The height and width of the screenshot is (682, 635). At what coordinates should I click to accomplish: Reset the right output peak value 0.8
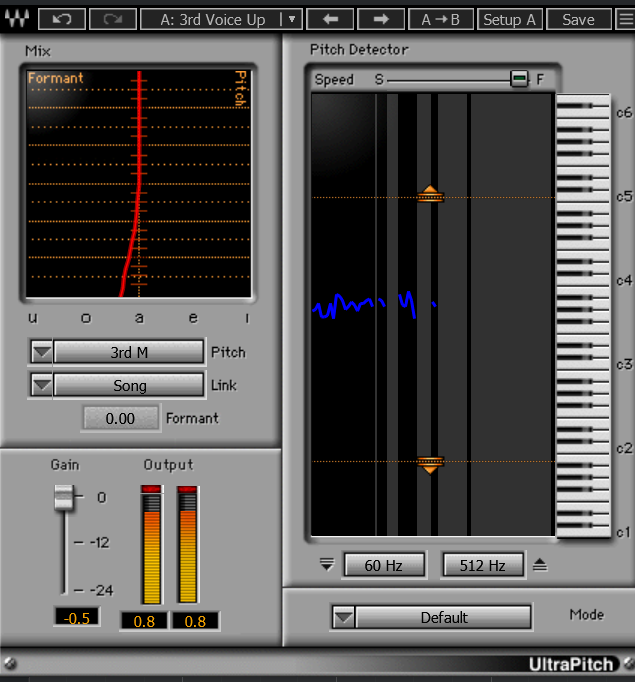tap(195, 621)
